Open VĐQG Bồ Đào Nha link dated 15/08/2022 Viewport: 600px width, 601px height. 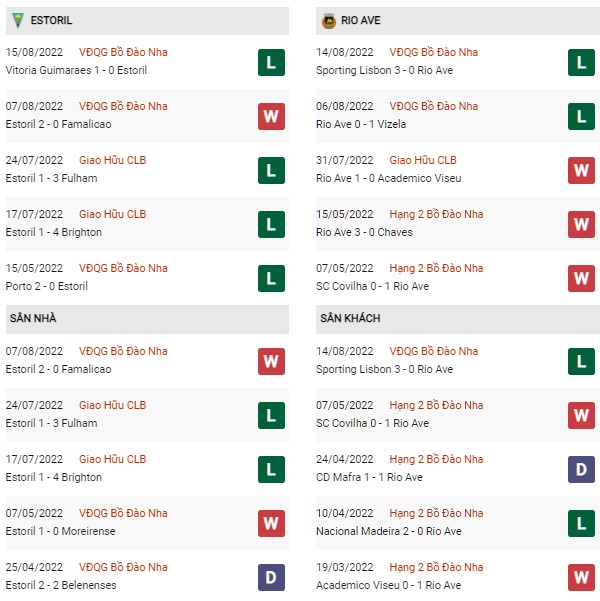click(123, 52)
